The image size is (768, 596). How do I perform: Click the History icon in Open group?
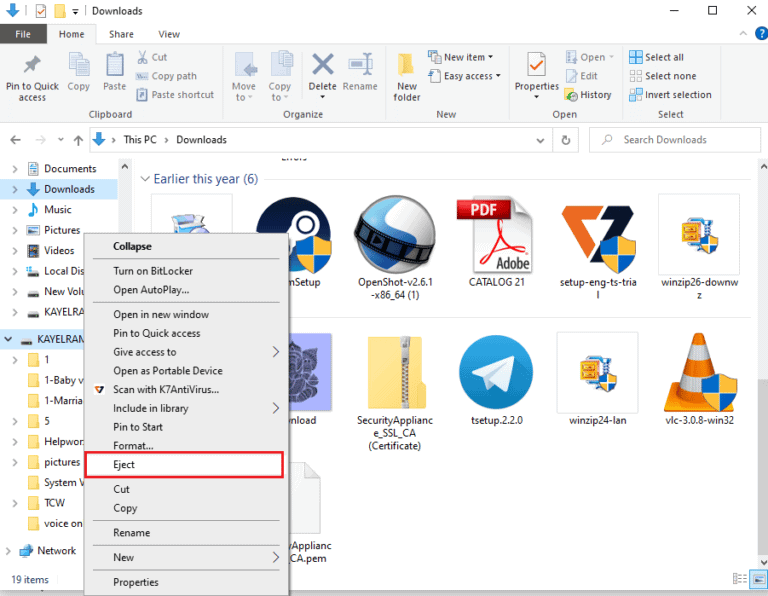click(x=571, y=95)
